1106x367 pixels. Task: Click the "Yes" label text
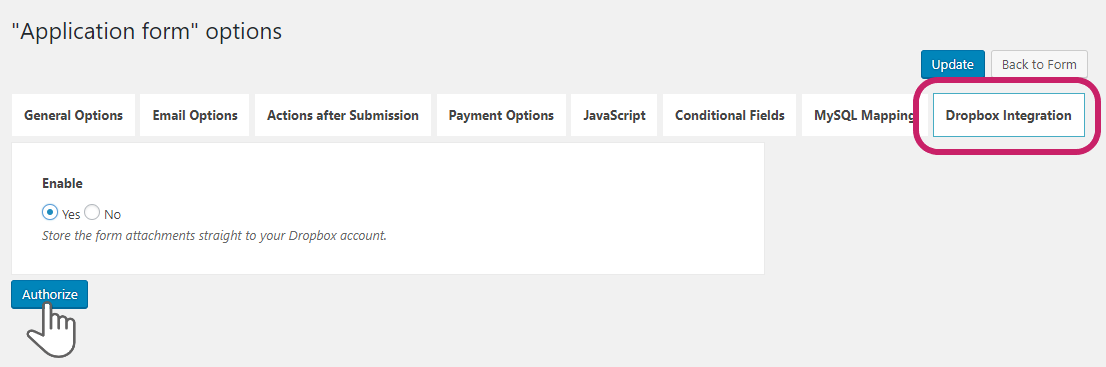71,215
